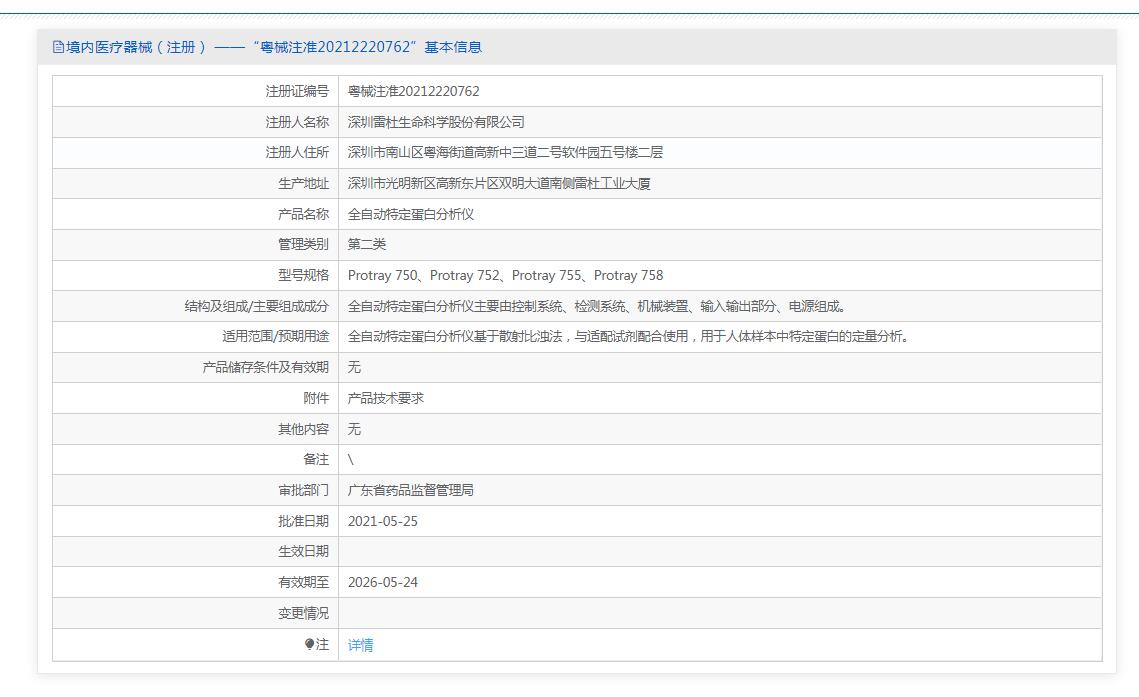Screen dimensions: 1139x697
Task: Click the 生效日期 label
Action: click(303, 552)
